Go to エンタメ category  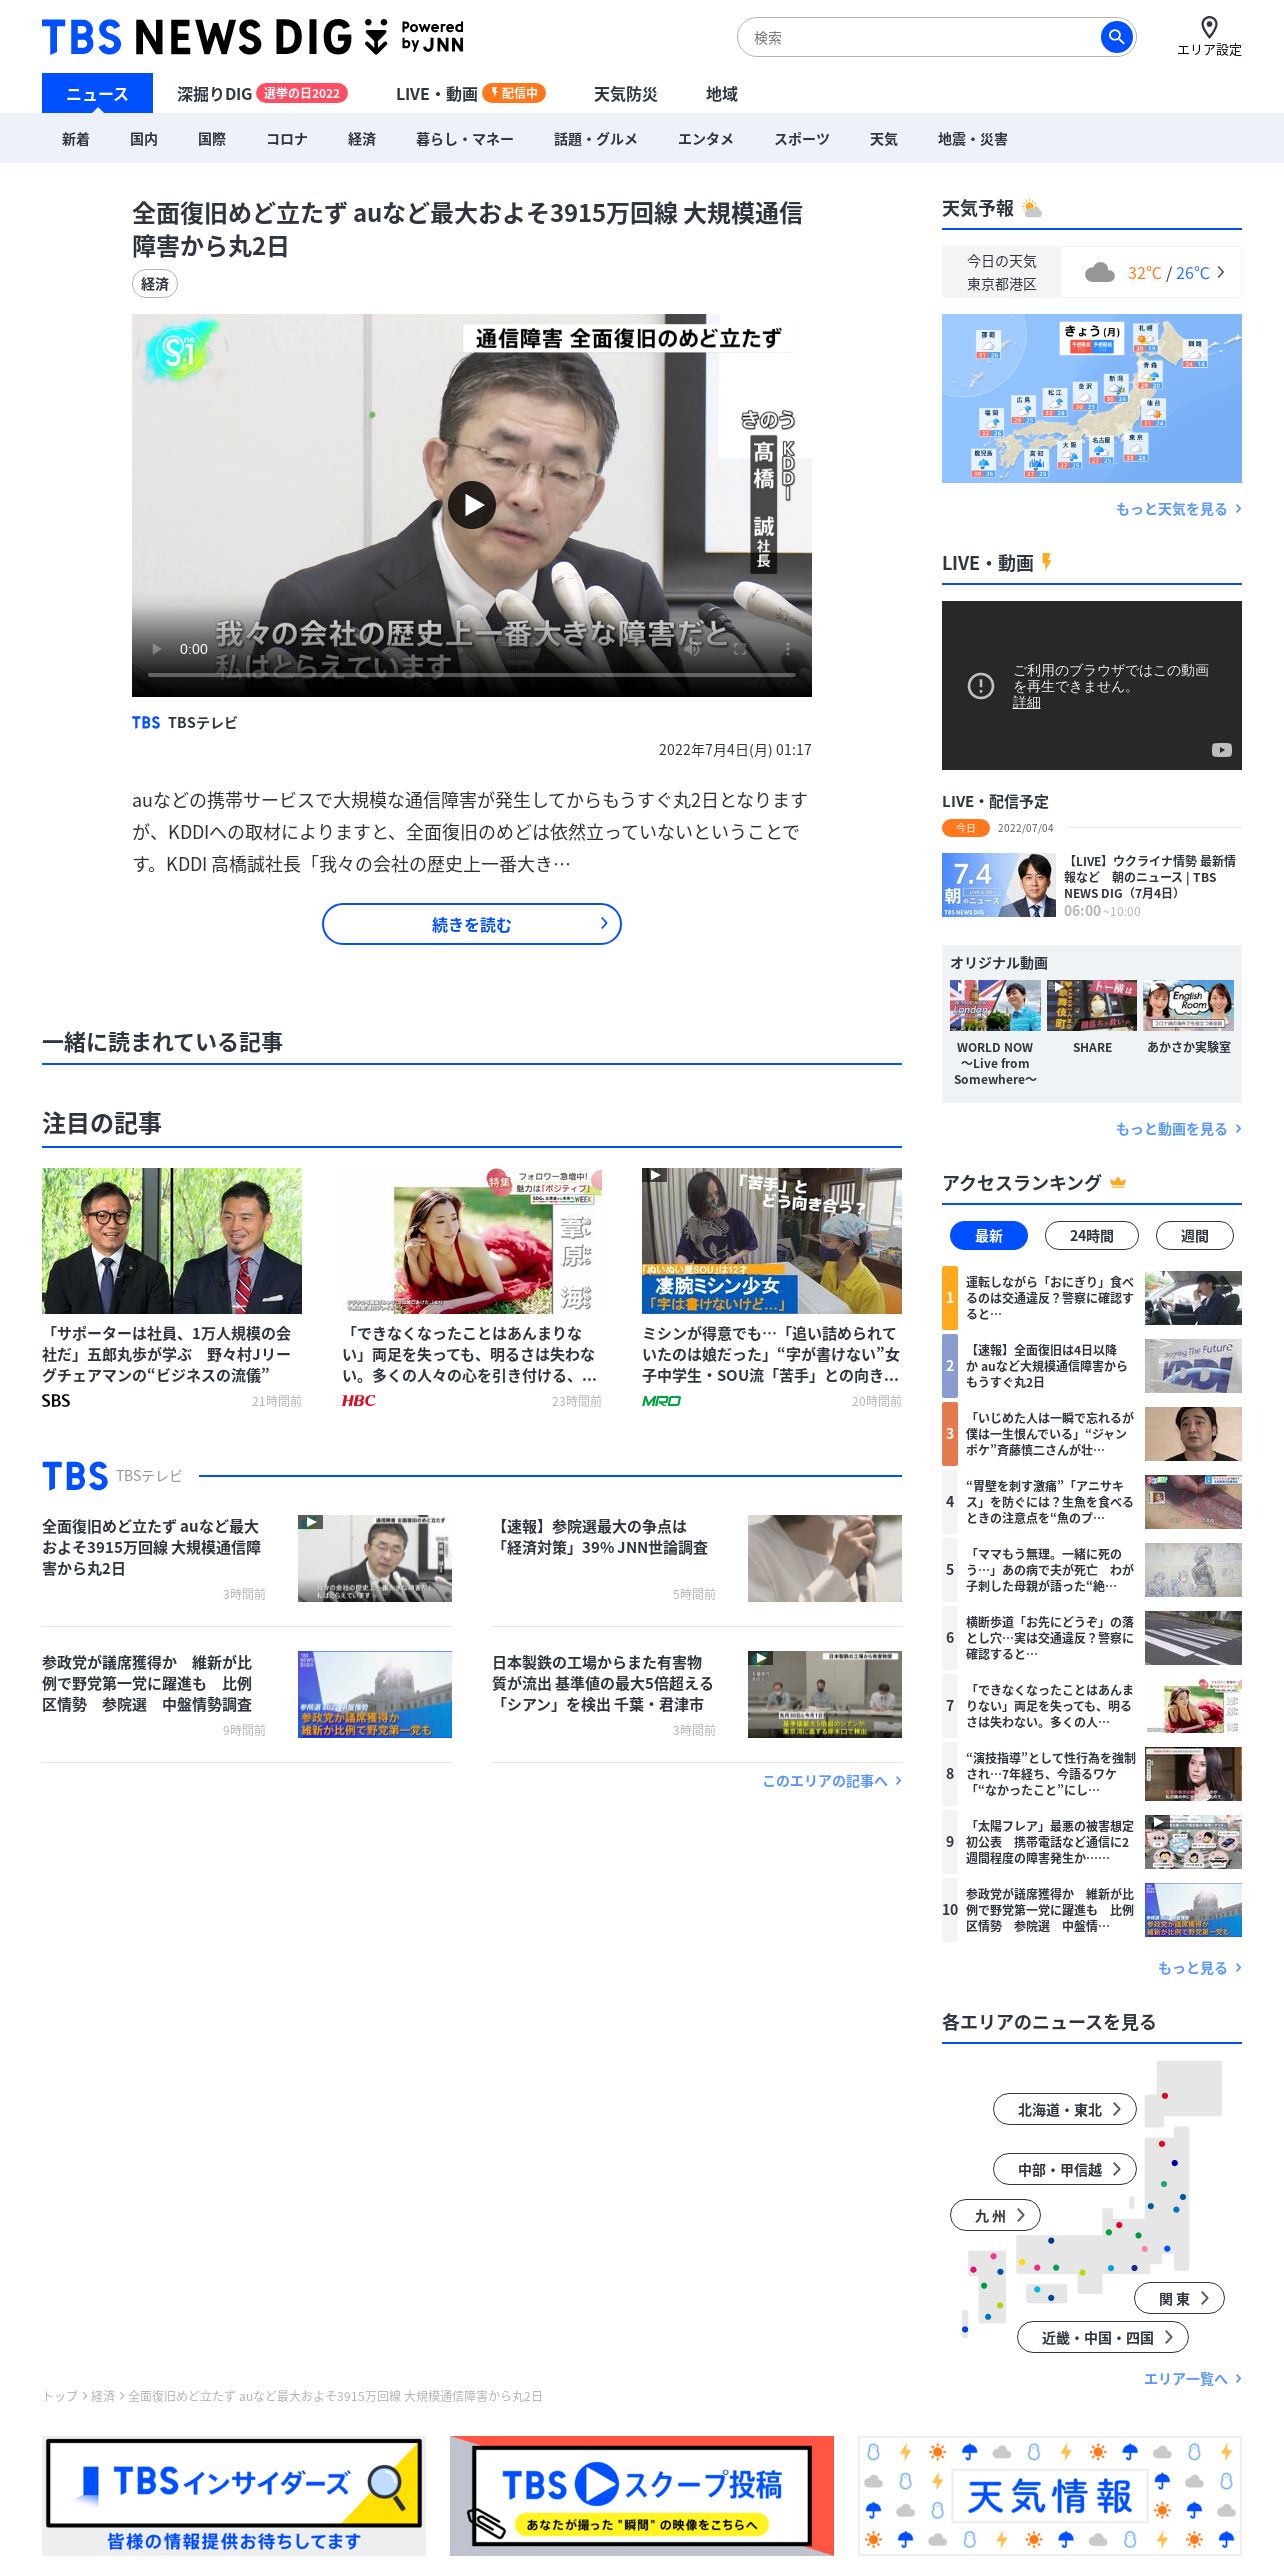[706, 139]
